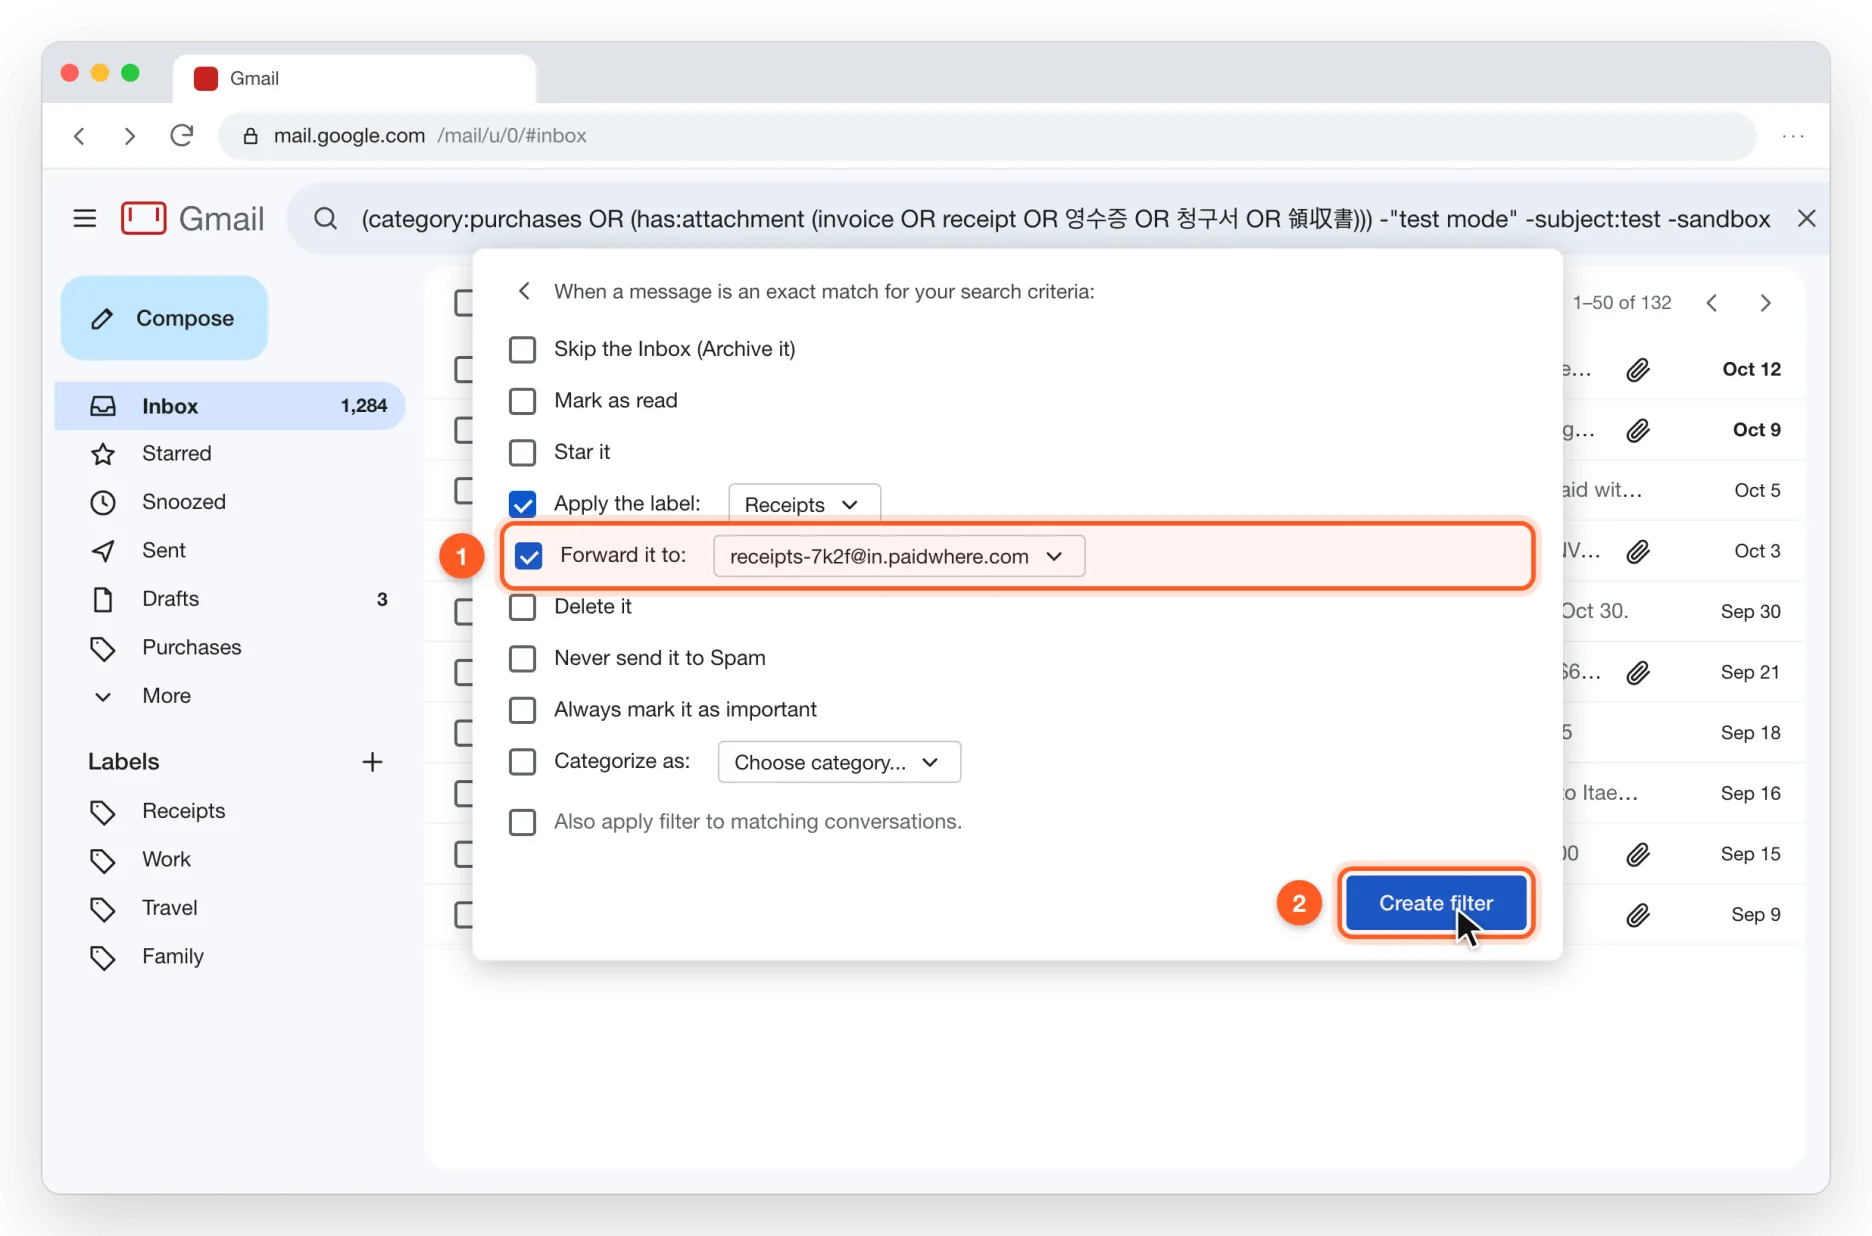Clear the search with X icon

click(1806, 218)
